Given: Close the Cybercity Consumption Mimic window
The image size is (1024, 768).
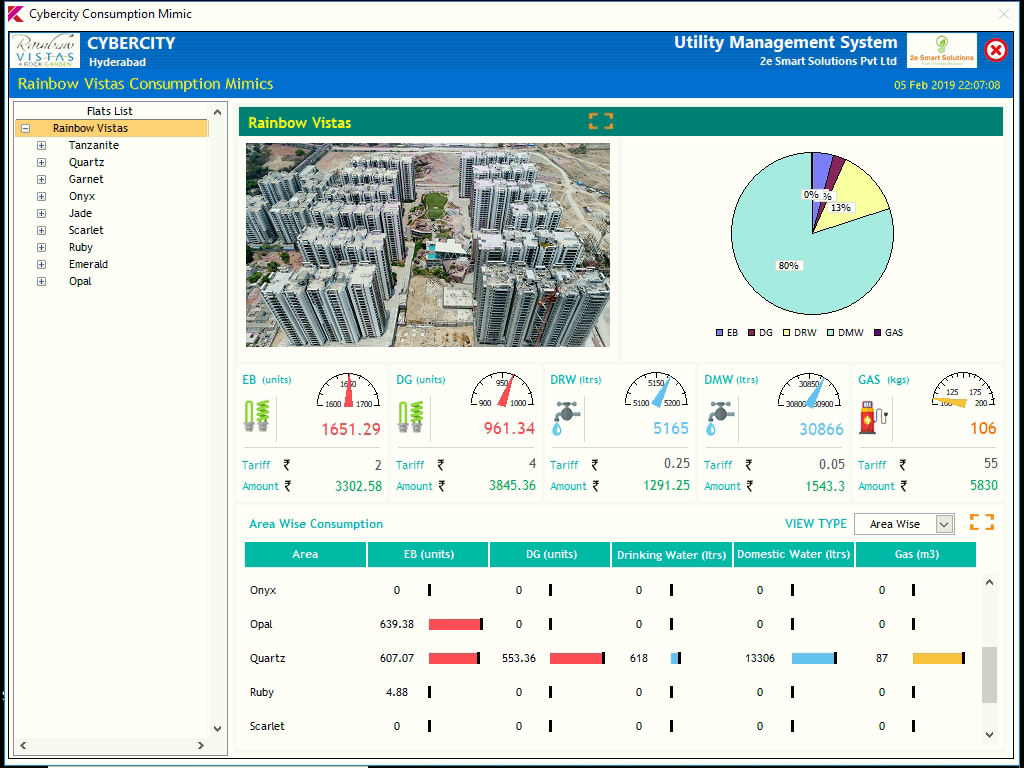Looking at the screenshot, I should point(1004,14).
